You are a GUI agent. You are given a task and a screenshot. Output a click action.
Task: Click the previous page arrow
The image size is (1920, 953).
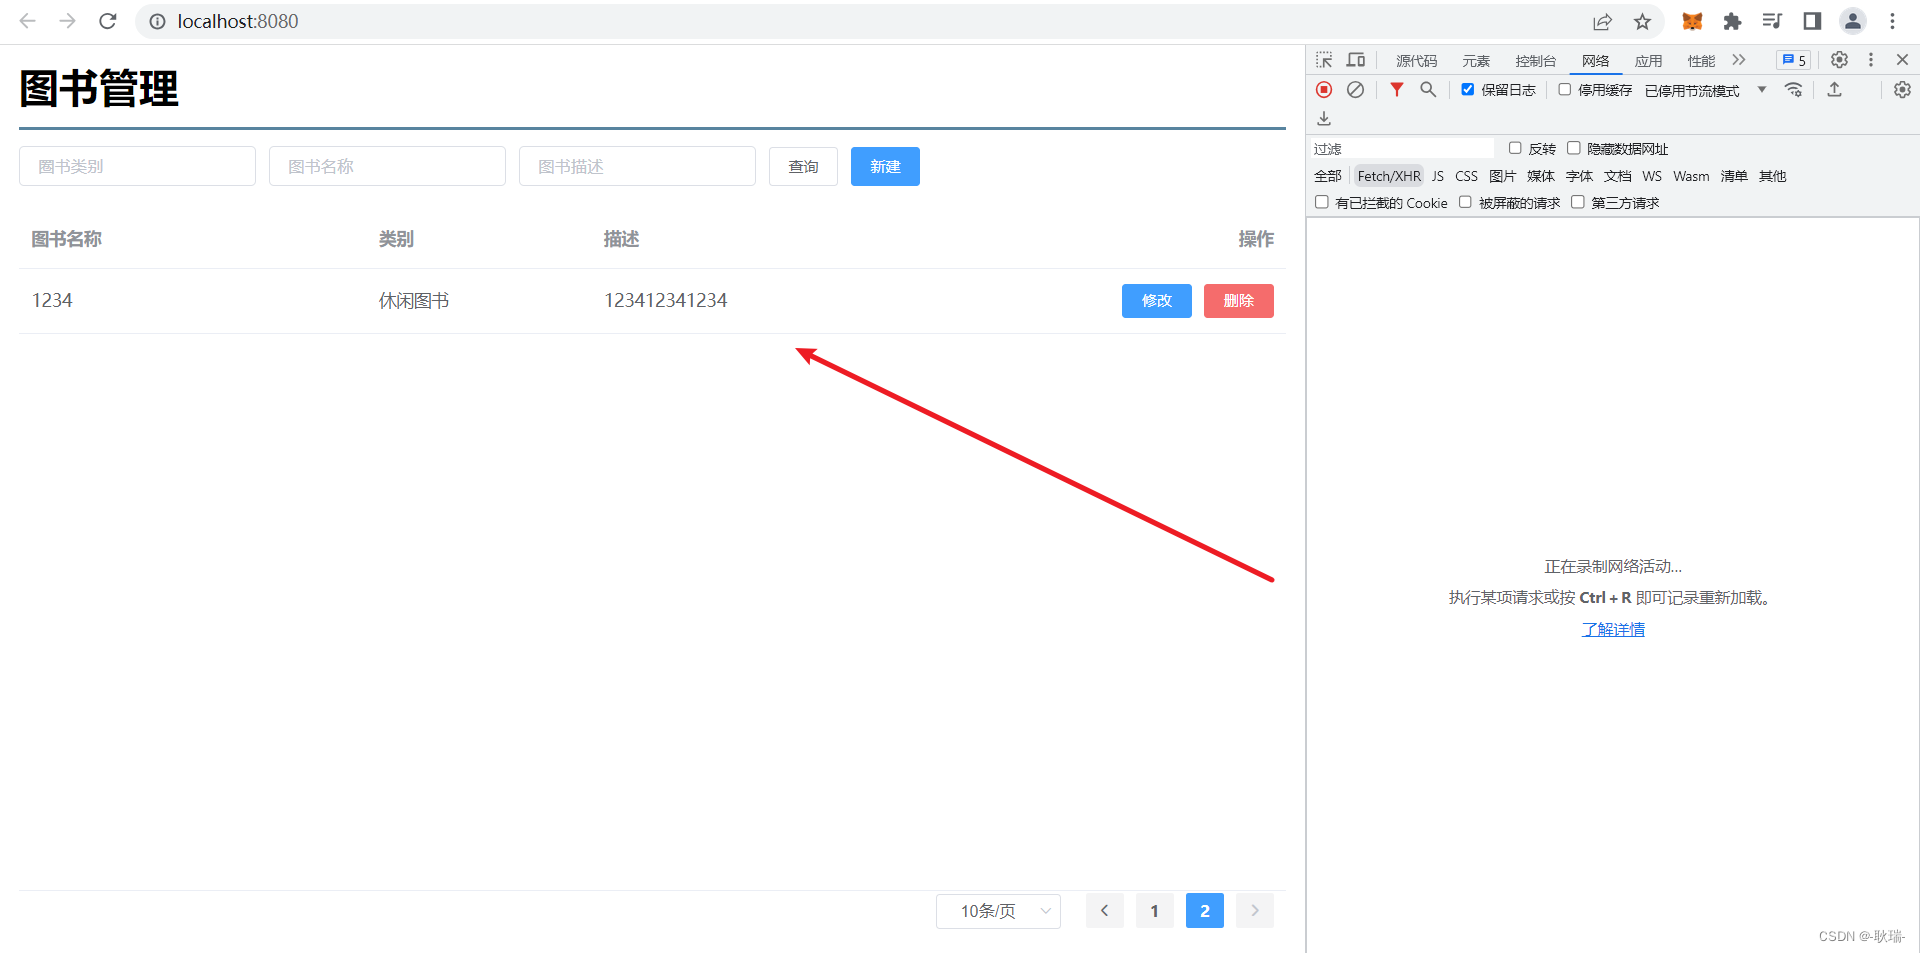1105,911
